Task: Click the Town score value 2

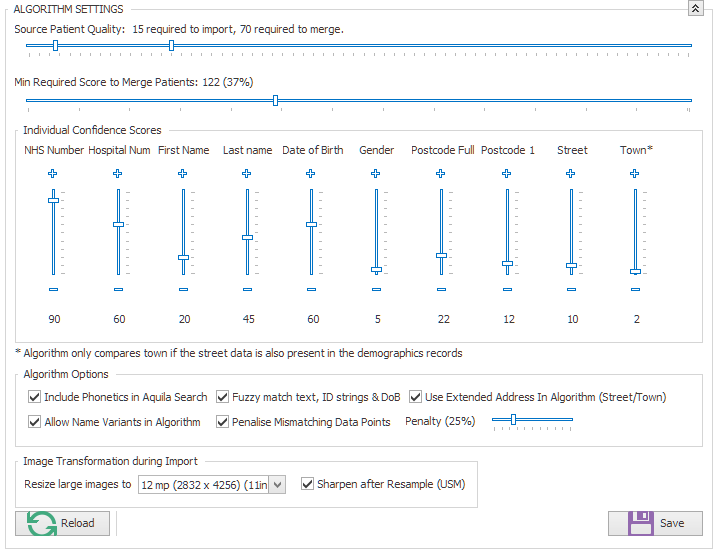Action: pos(637,319)
